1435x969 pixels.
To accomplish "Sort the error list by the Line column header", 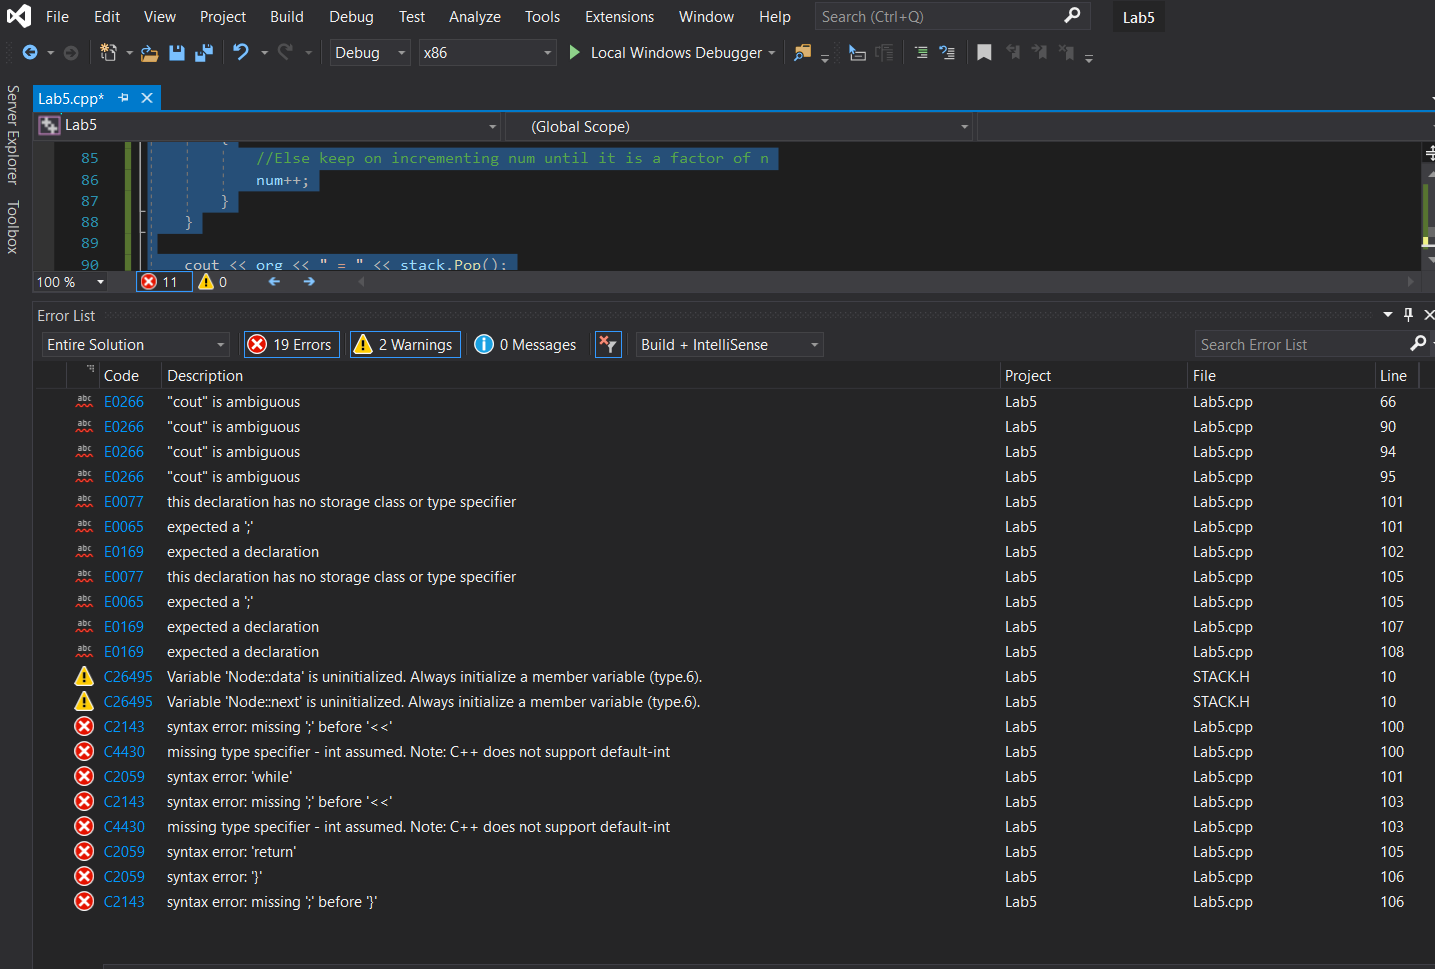I will [x=1393, y=376].
